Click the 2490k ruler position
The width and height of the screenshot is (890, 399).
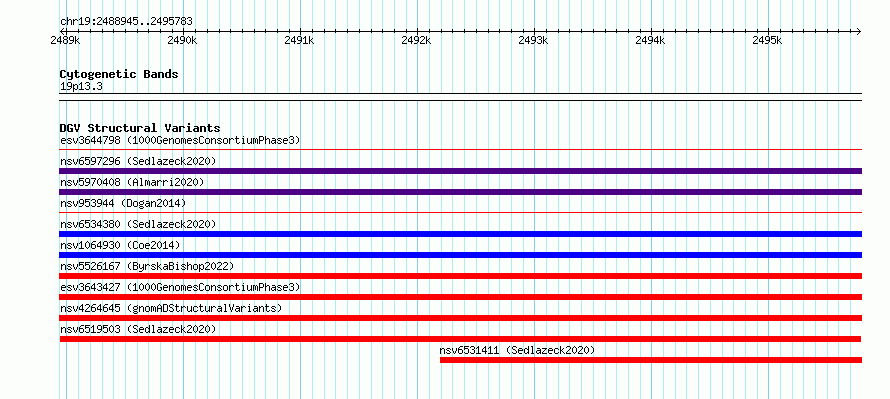[x=183, y=40]
